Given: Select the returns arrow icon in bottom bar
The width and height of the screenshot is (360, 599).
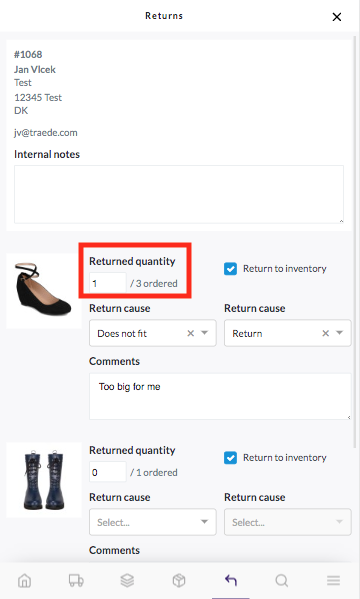Looking at the screenshot, I should [230, 581].
